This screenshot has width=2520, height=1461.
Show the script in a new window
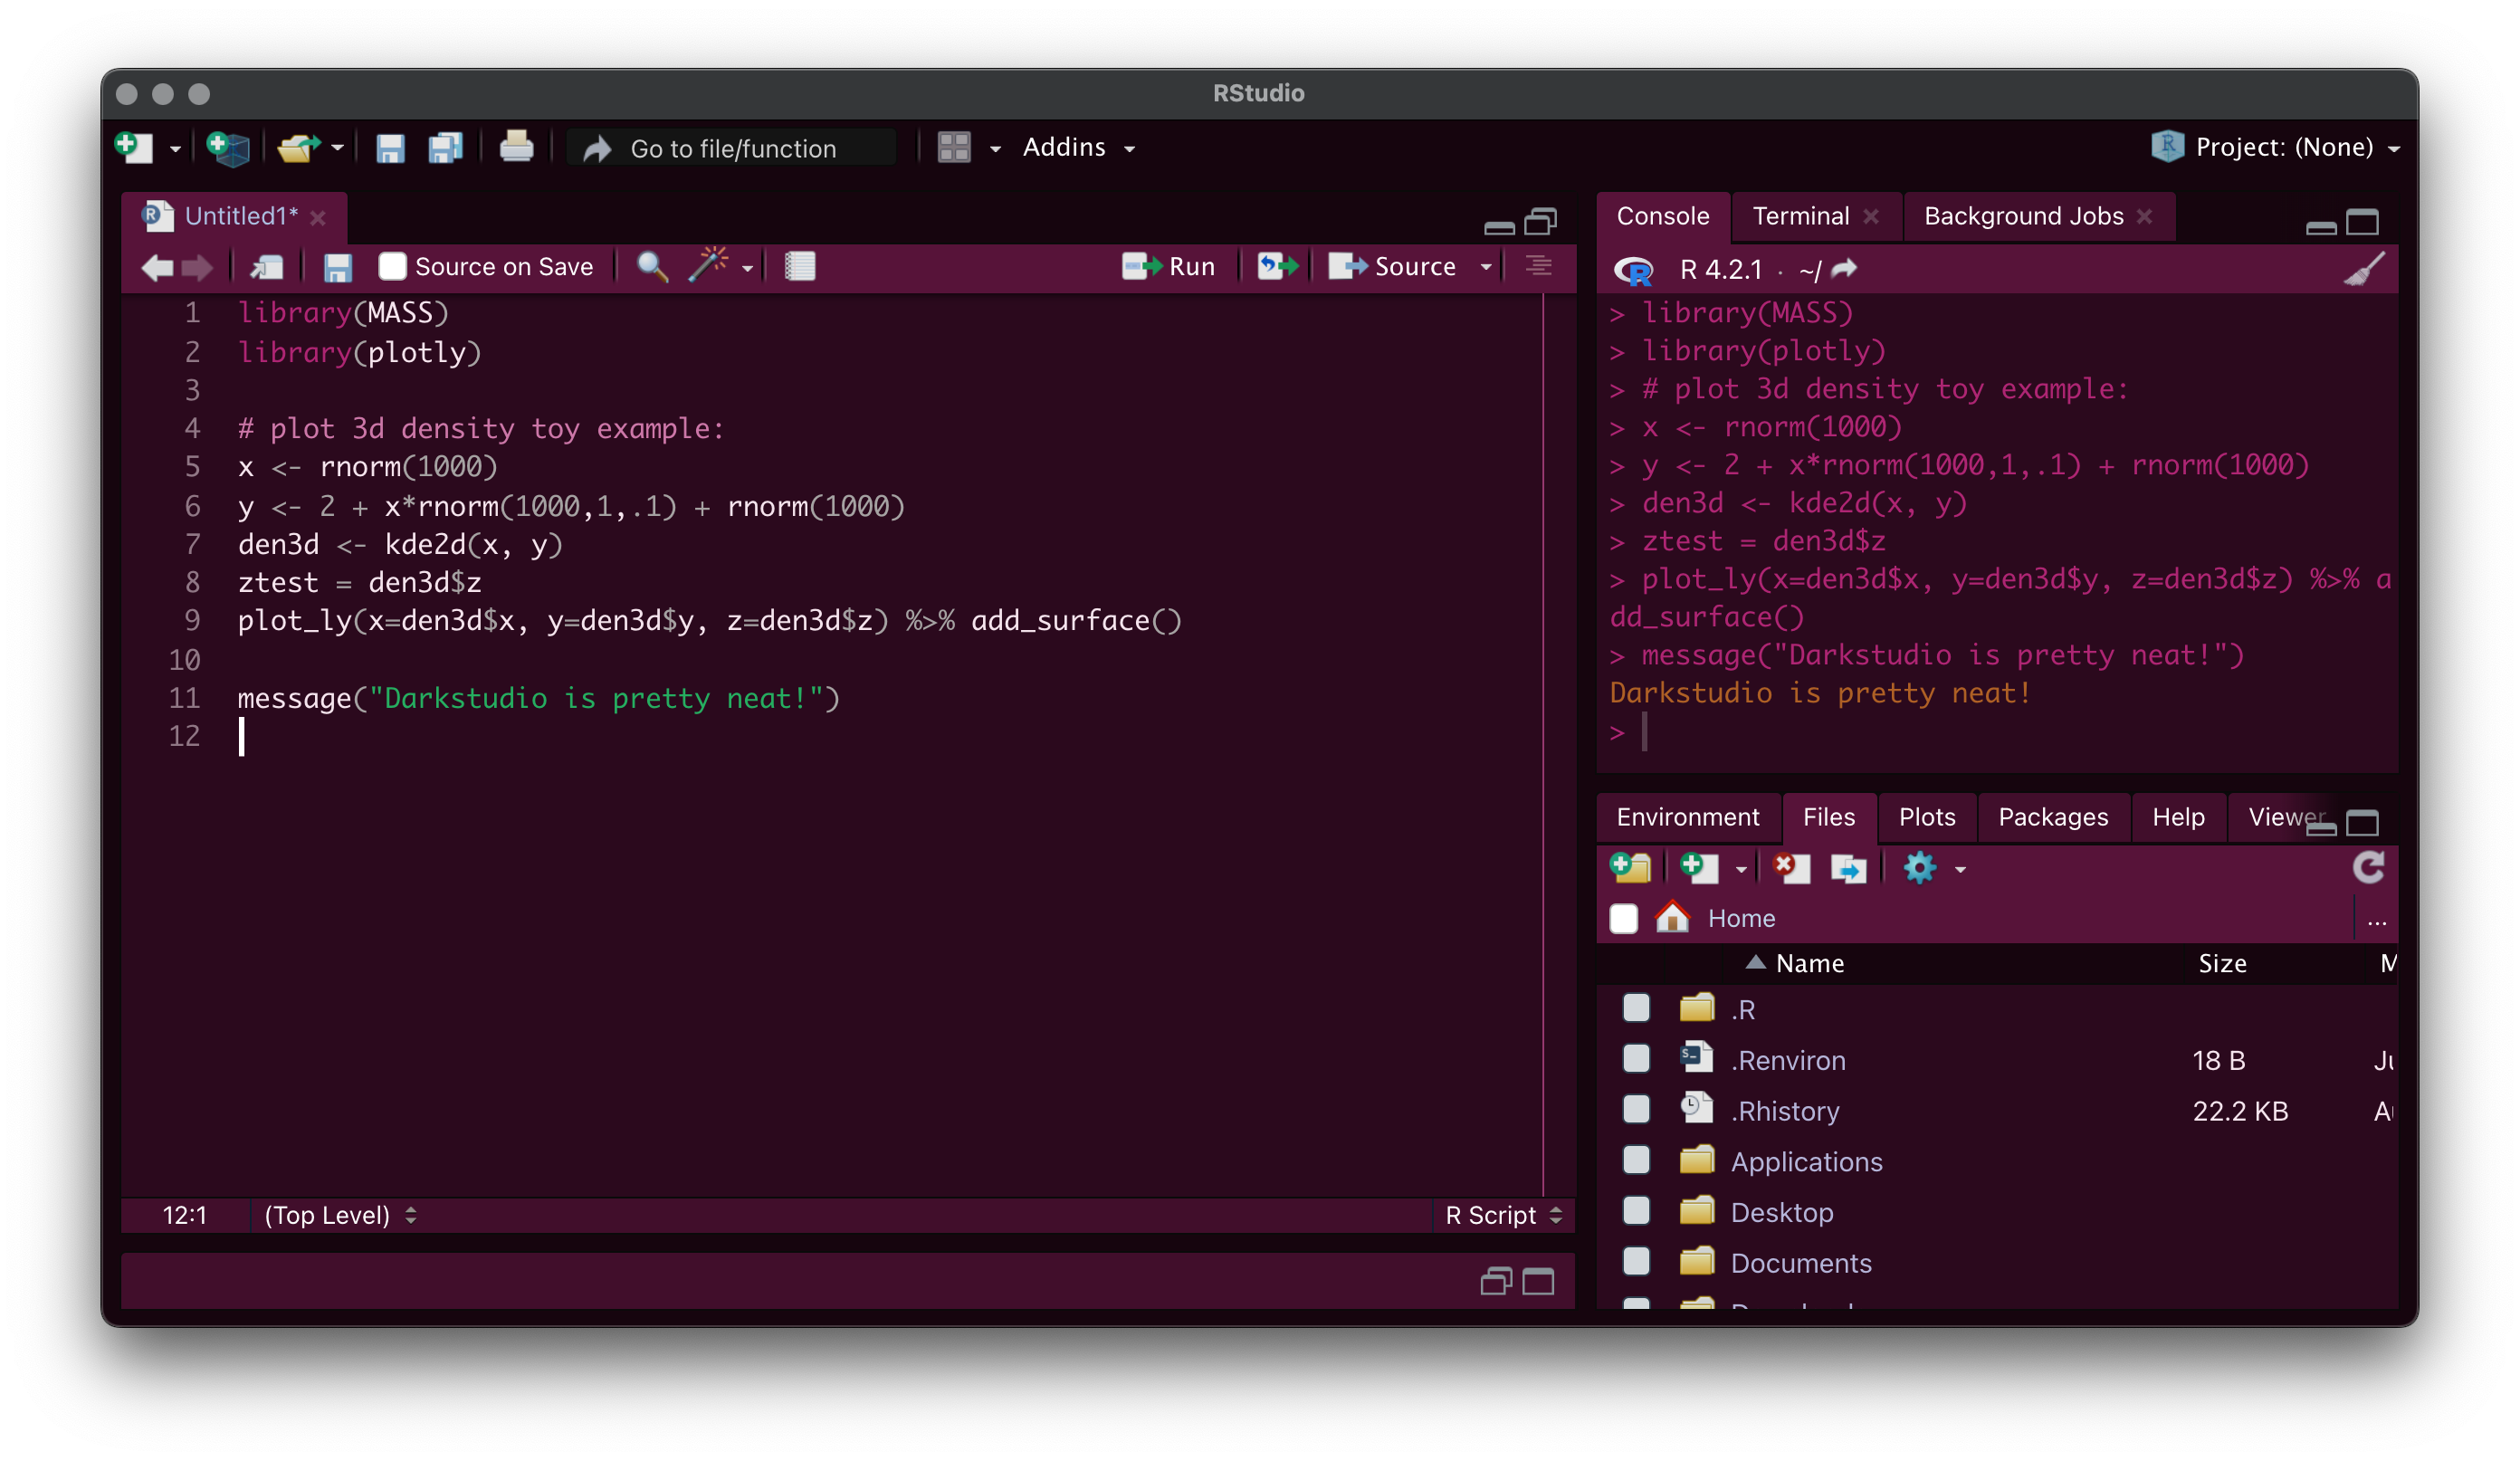[x=267, y=267]
